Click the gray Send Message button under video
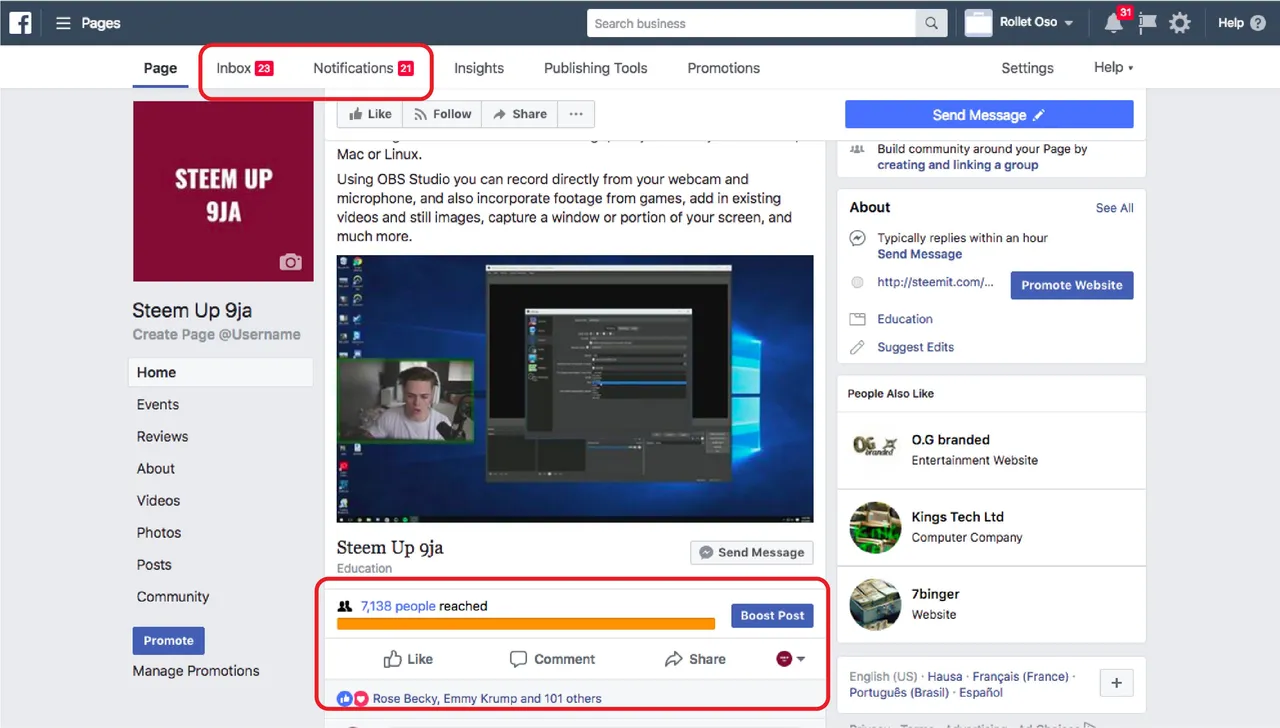Image resolution: width=1280 pixels, height=728 pixels. (752, 552)
